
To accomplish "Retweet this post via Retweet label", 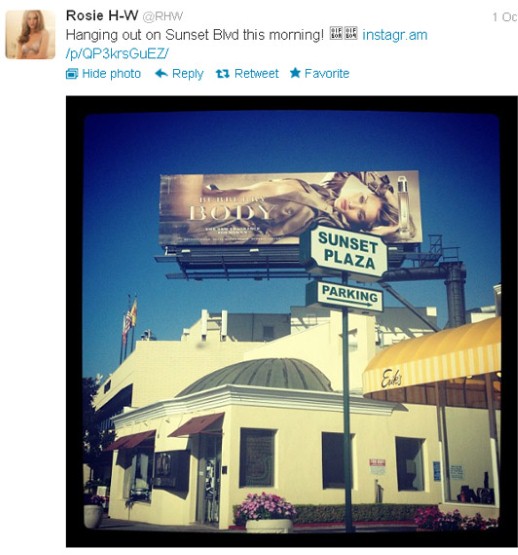I will (x=256, y=74).
